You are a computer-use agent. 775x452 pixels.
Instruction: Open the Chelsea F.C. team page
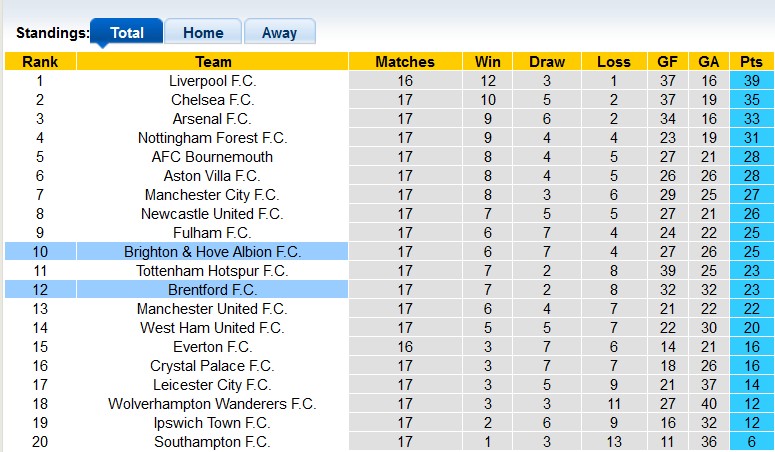click(212, 100)
